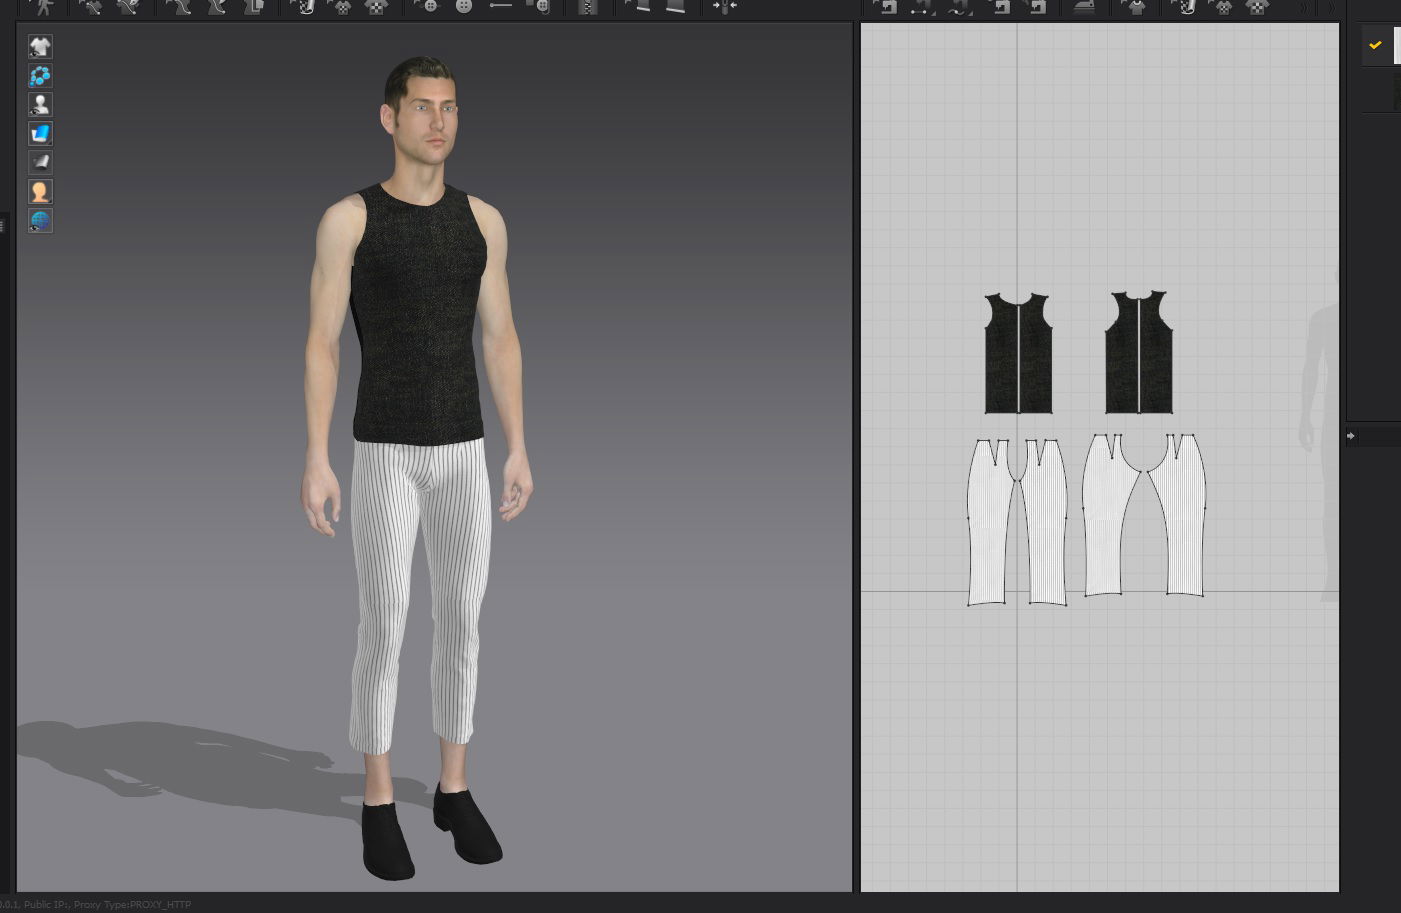Click the steam iron tool

pyautogui.click(x=1083, y=7)
